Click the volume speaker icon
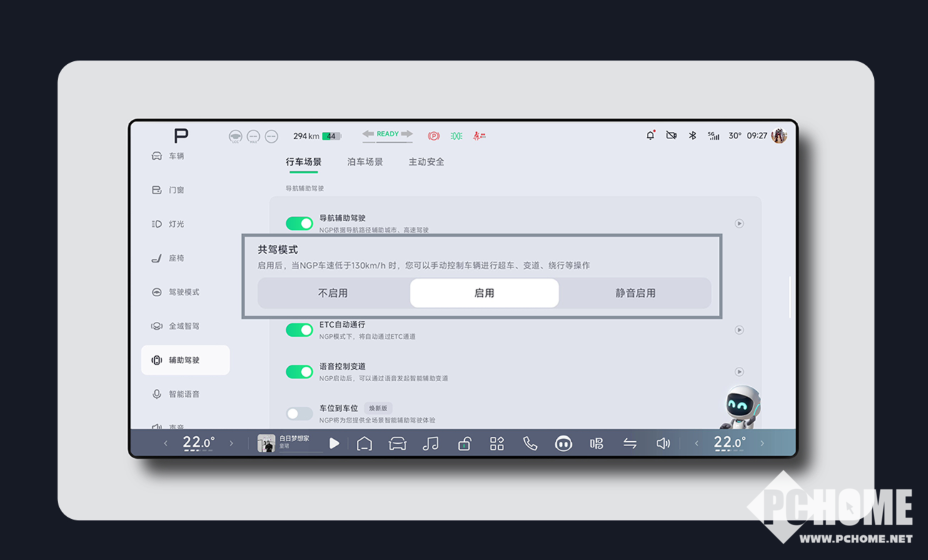This screenshot has height=560, width=928. 663,443
